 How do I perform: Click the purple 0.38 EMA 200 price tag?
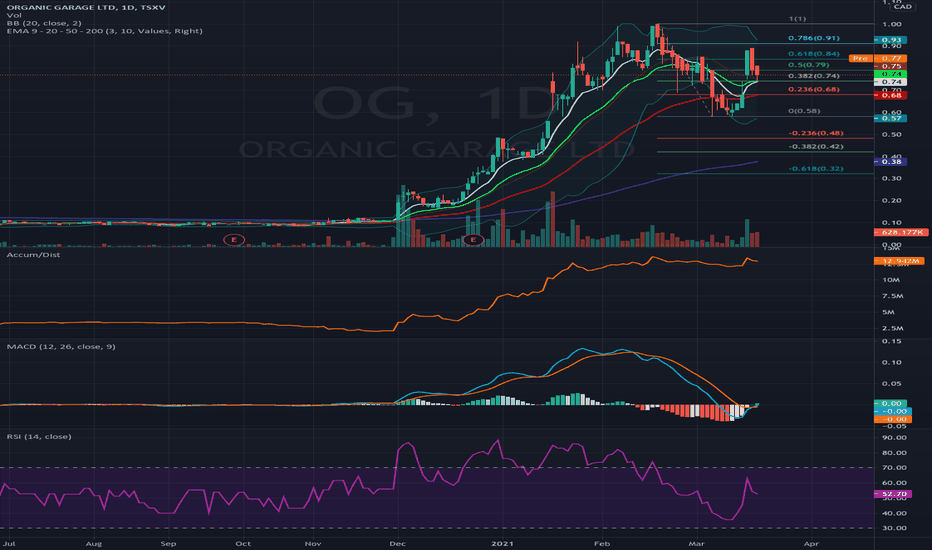(890, 162)
